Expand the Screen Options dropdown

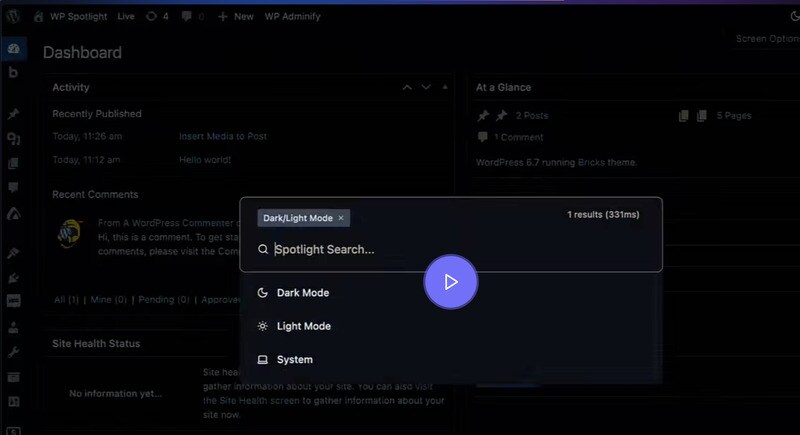click(x=766, y=39)
